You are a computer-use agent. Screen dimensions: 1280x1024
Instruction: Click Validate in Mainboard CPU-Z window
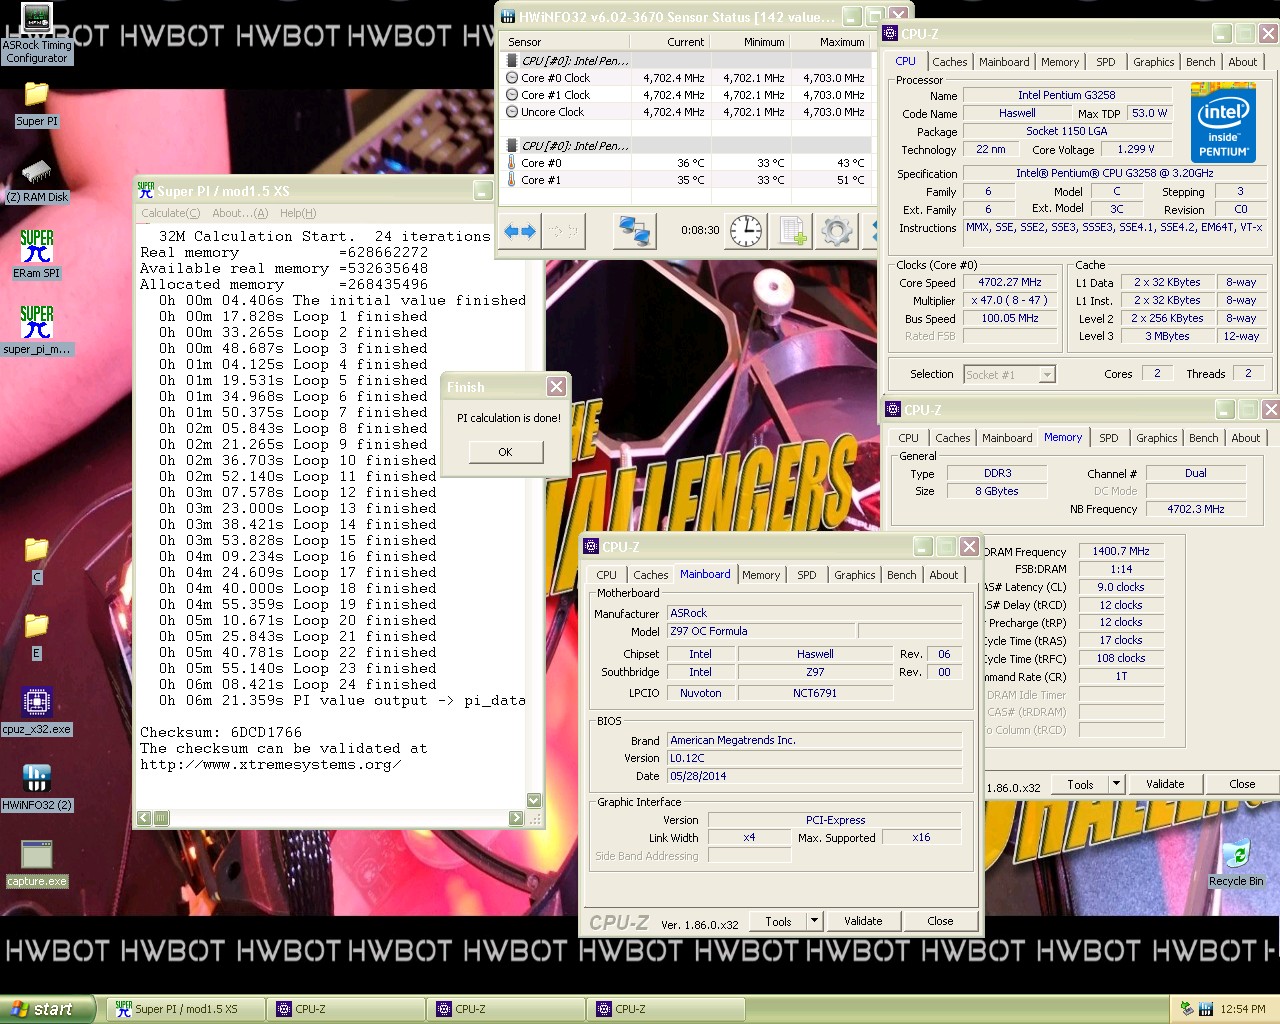(863, 921)
